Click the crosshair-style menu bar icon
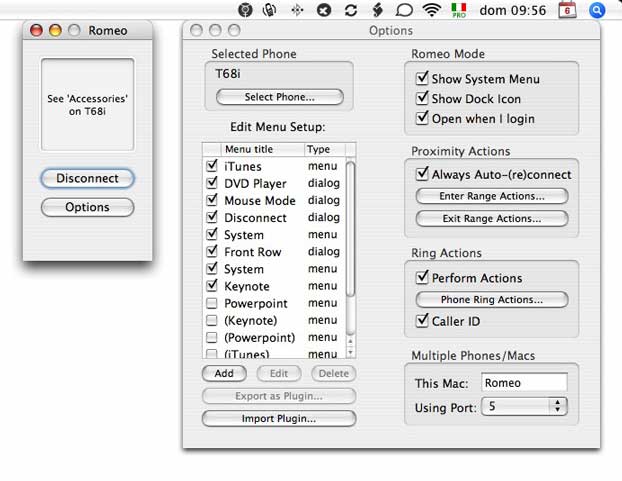The height and width of the screenshot is (481, 622). tap(297, 10)
